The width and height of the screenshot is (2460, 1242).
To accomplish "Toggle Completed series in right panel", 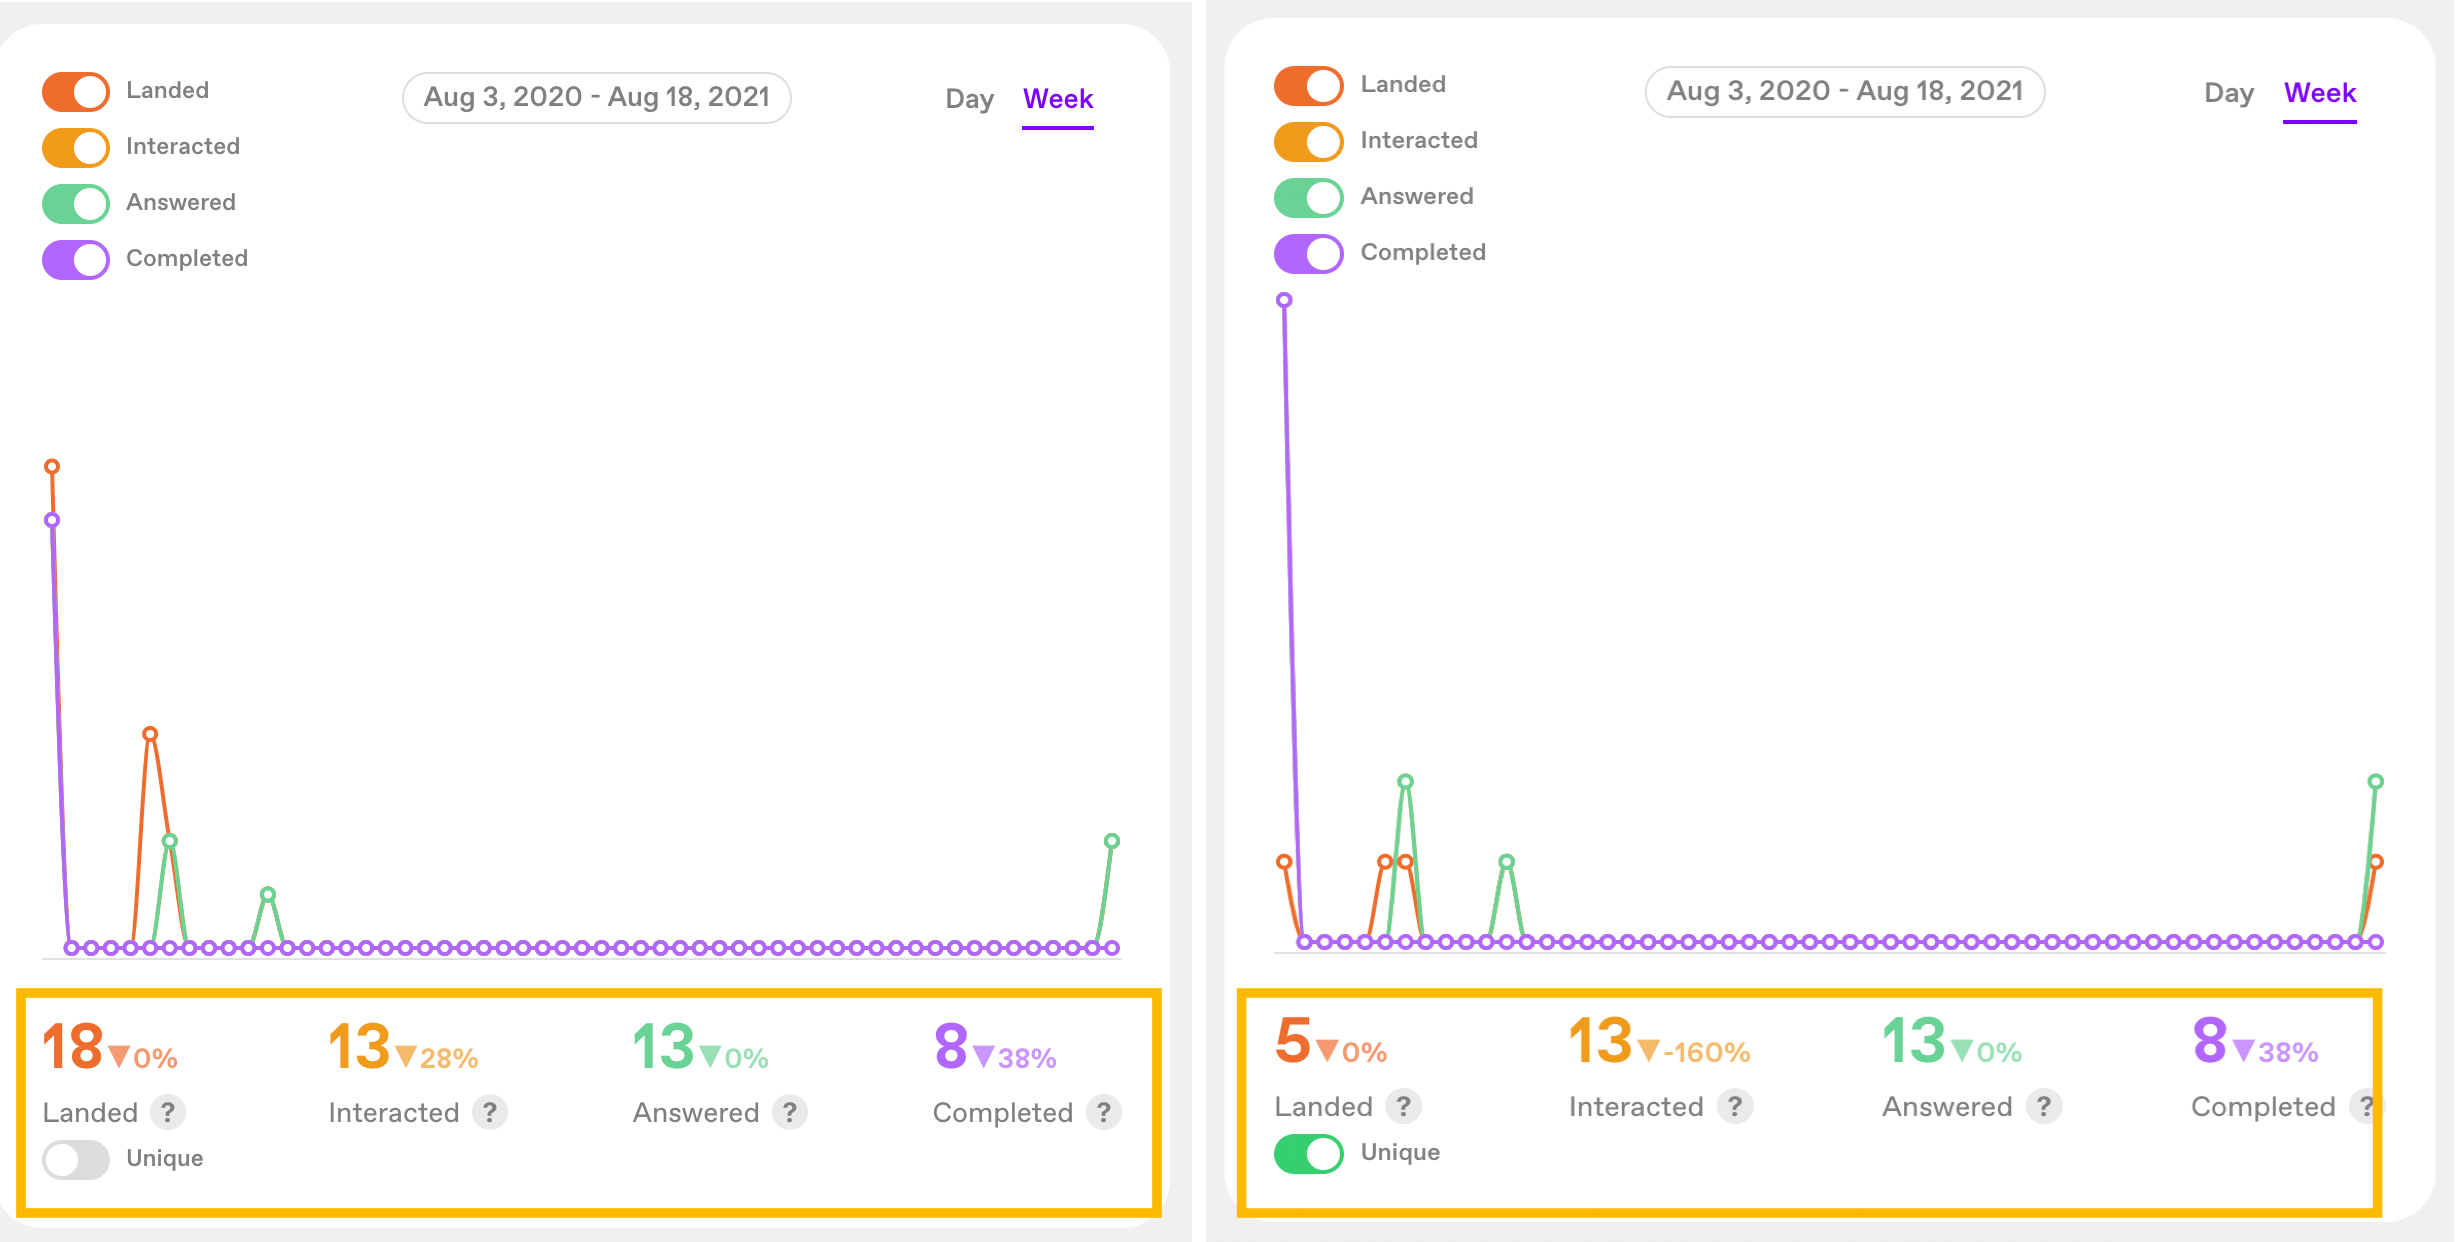I will 1309,253.
